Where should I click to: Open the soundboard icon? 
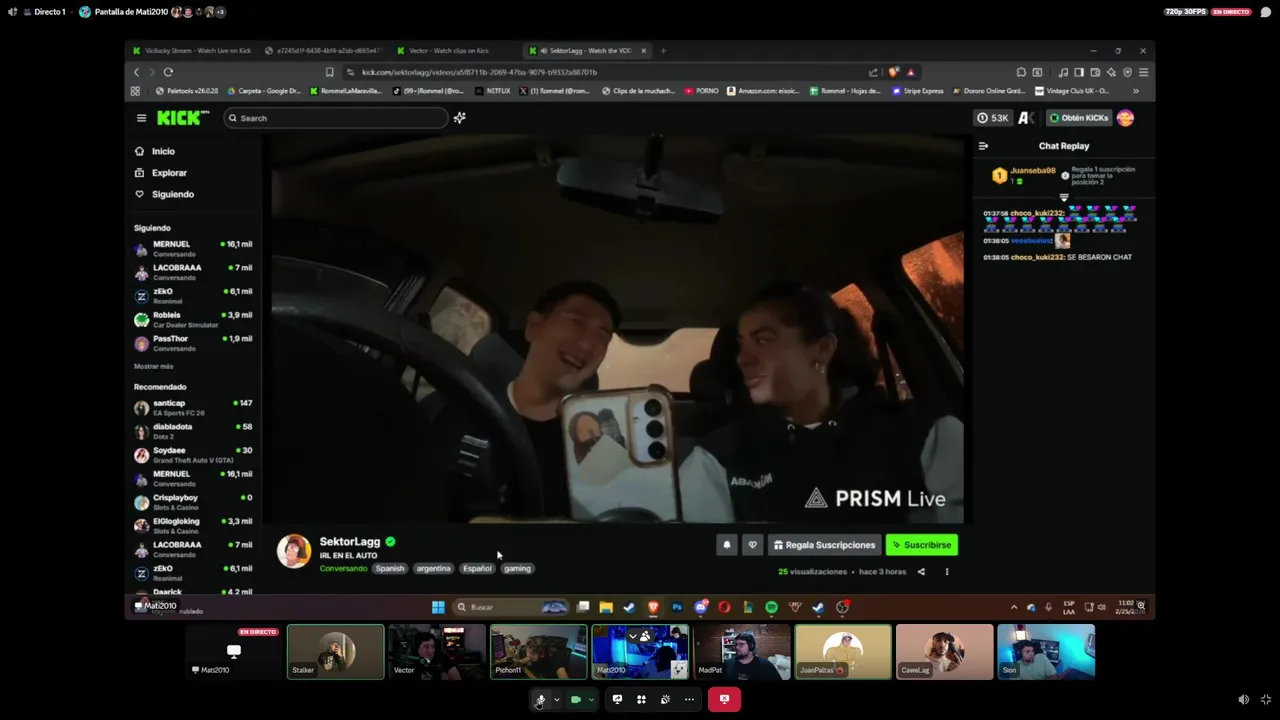click(x=665, y=700)
